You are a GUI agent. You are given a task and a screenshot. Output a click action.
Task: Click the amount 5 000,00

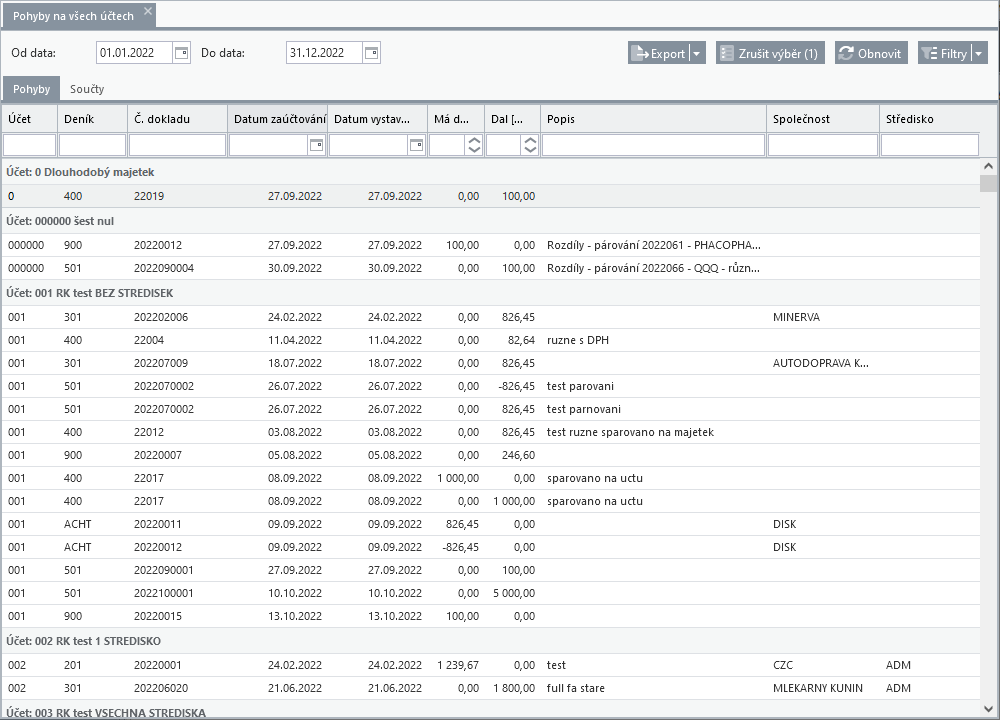(514, 593)
